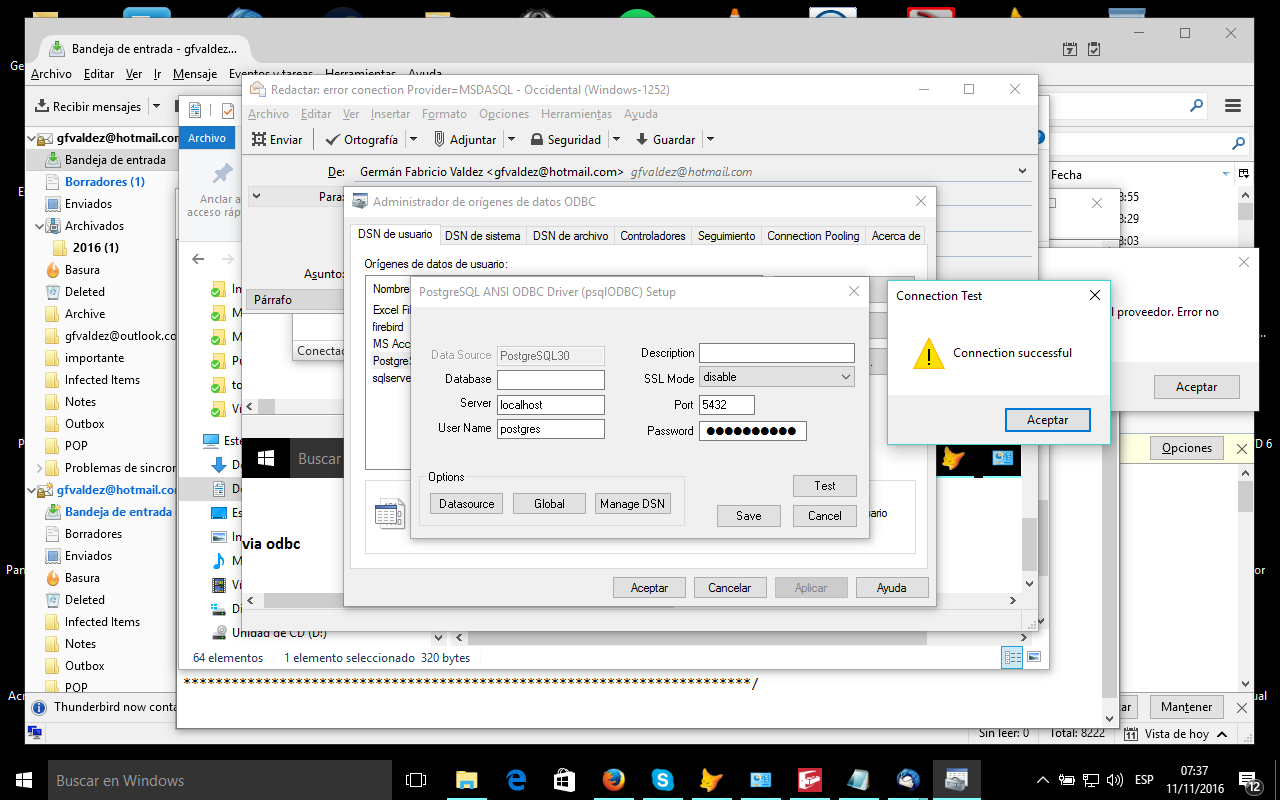Click Ortografía spell check button

(x=361, y=140)
